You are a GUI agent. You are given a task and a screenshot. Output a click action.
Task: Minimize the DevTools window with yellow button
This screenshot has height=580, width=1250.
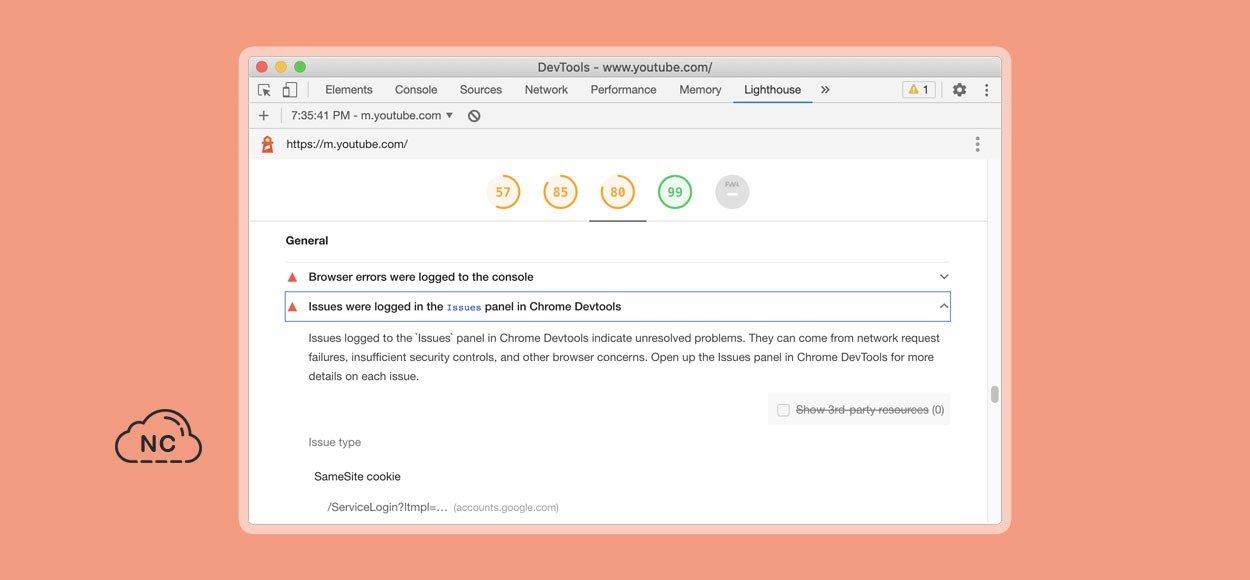point(281,67)
